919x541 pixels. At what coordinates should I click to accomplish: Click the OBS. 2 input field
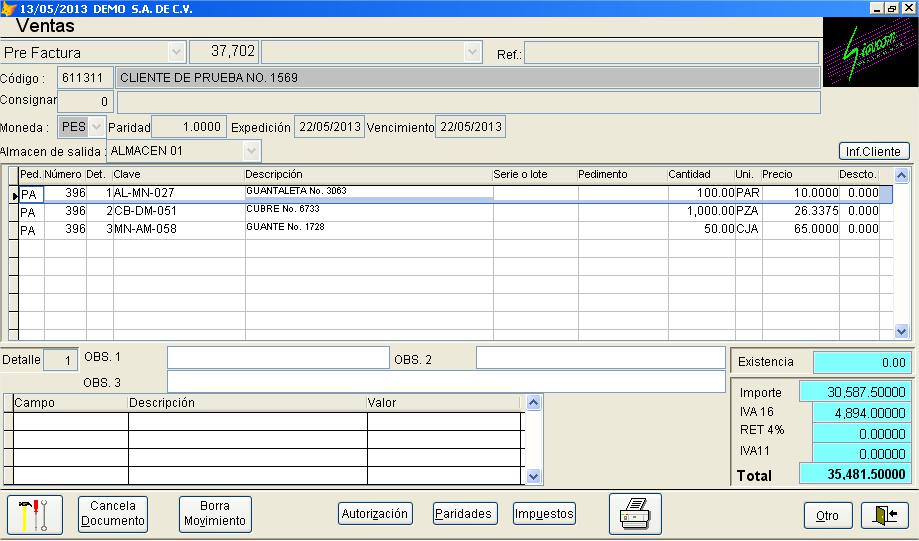601,358
